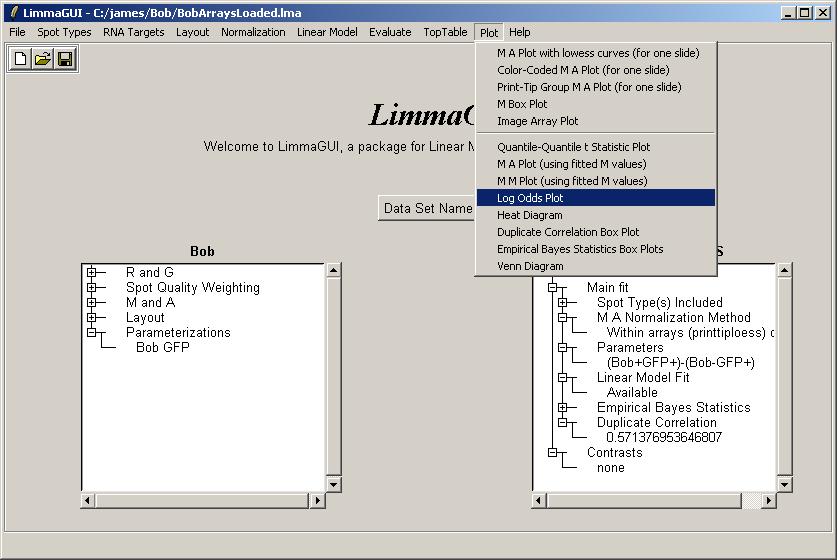Select Bob GFP parameterization item

pyautogui.click(x=162, y=347)
